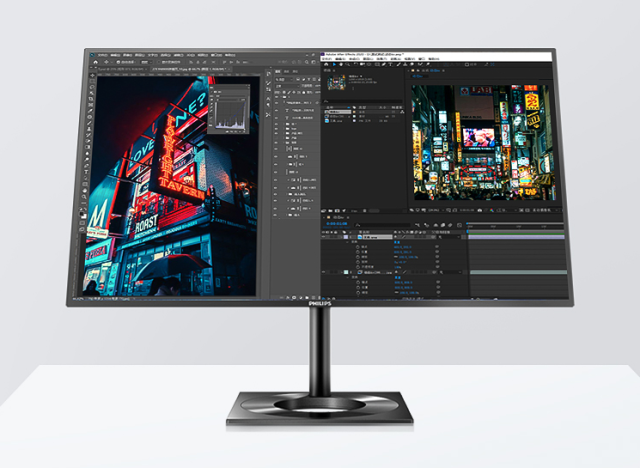Viewport: 640px width, 468px height.
Task: Hide the first timeline layer via its eye toggle
Action: click(x=323, y=237)
